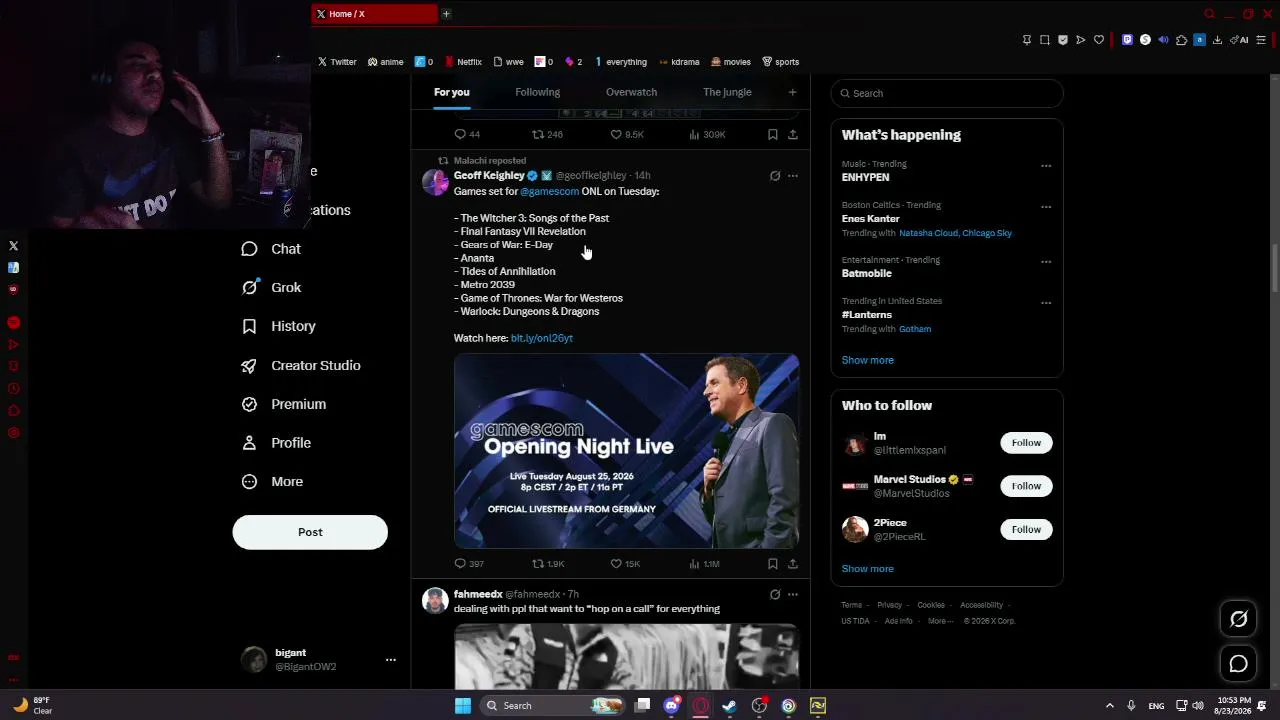Open more options on Geoff Keighley's post
This screenshot has width=1280, height=720.
pos(793,176)
